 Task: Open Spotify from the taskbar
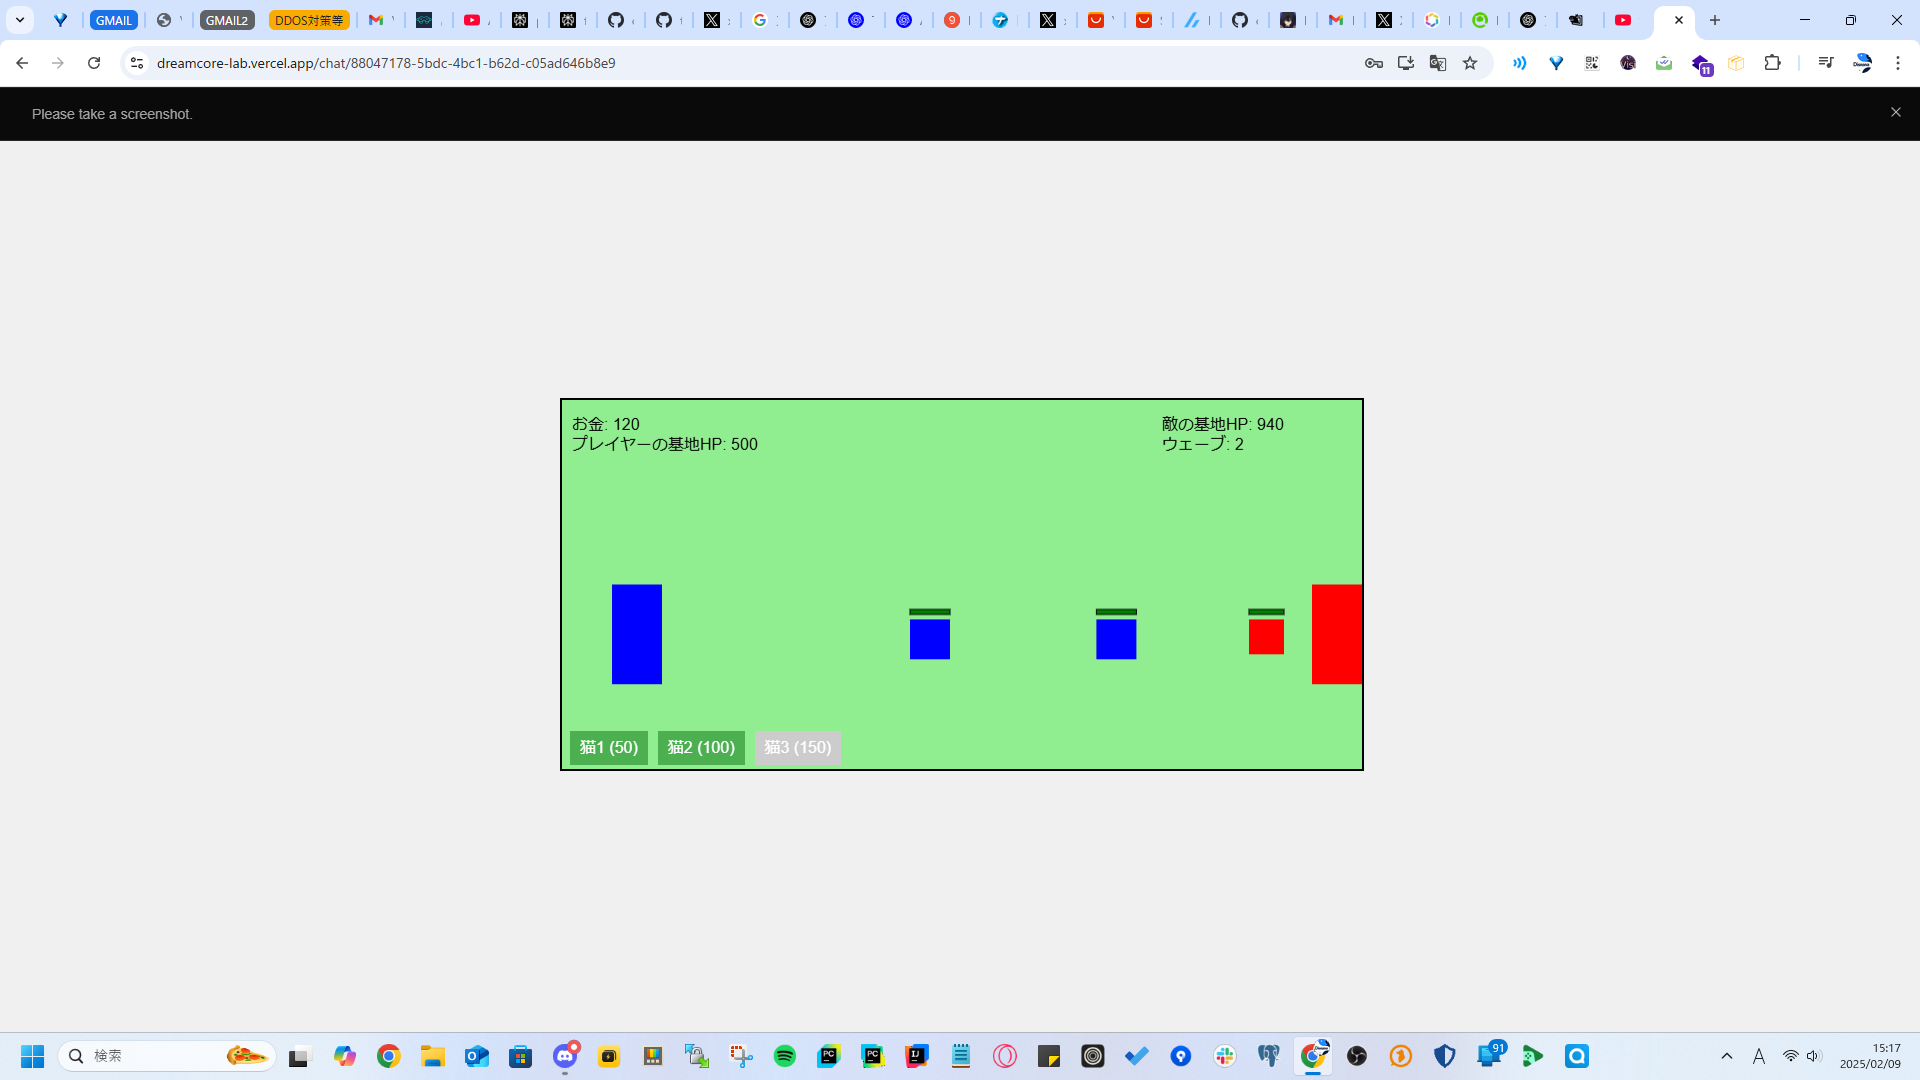[785, 1056]
